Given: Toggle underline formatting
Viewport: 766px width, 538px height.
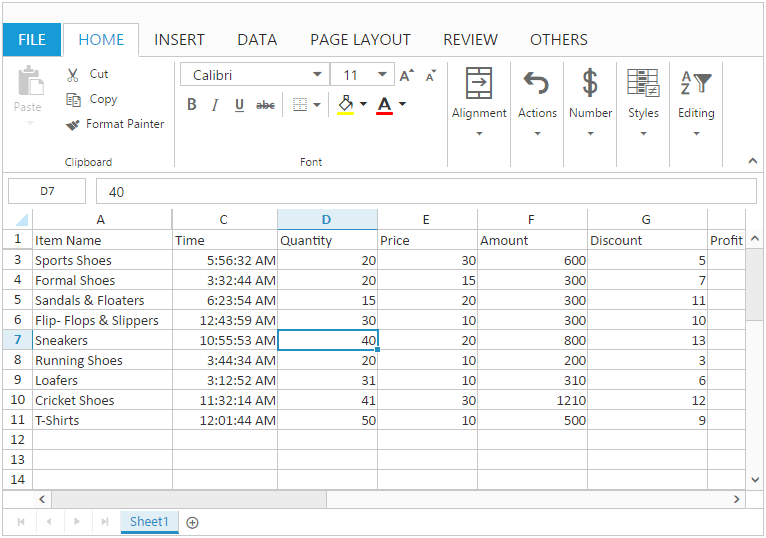Looking at the screenshot, I should 239,105.
